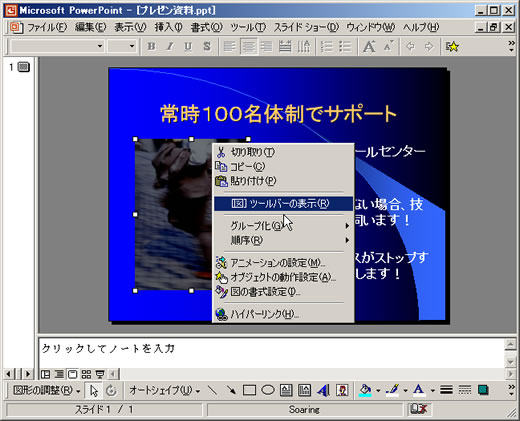Open 編集(E) menu
520x421 pixels.
click(90, 27)
